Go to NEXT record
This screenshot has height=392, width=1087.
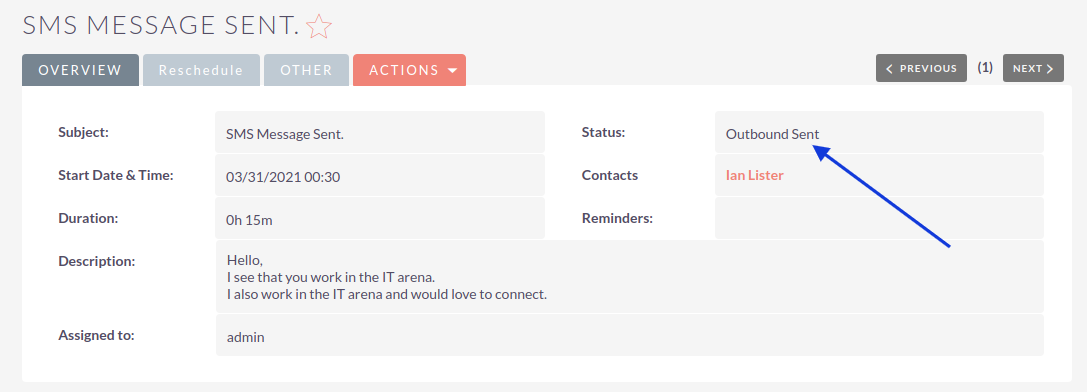[1033, 68]
